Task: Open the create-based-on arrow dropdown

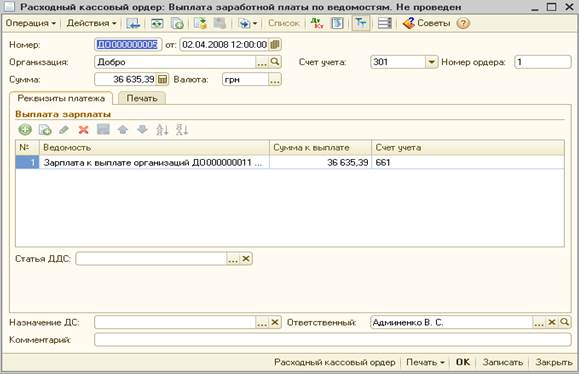Action: pos(248,23)
